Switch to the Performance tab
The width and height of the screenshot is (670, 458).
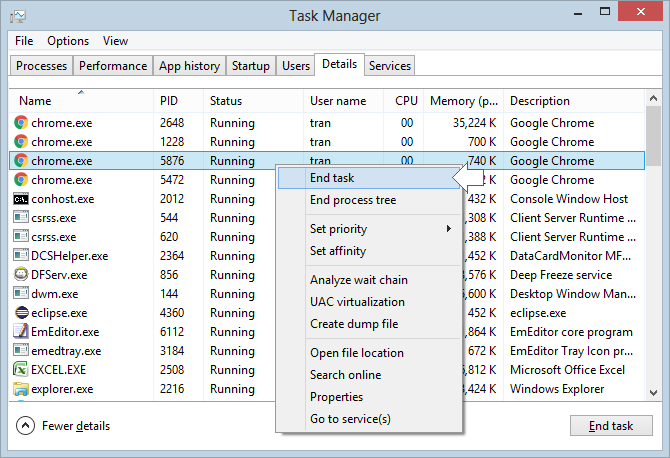(113, 66)
